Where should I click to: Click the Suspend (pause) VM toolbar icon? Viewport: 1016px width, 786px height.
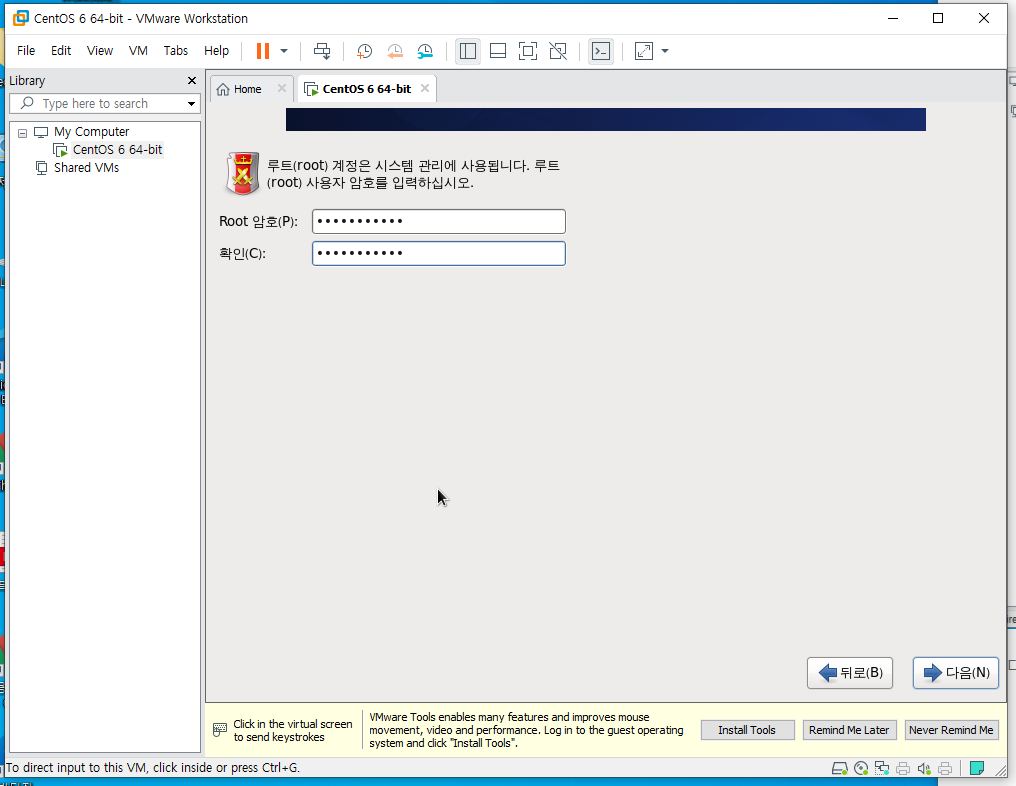pyautogui.click(x=262, y=51)
